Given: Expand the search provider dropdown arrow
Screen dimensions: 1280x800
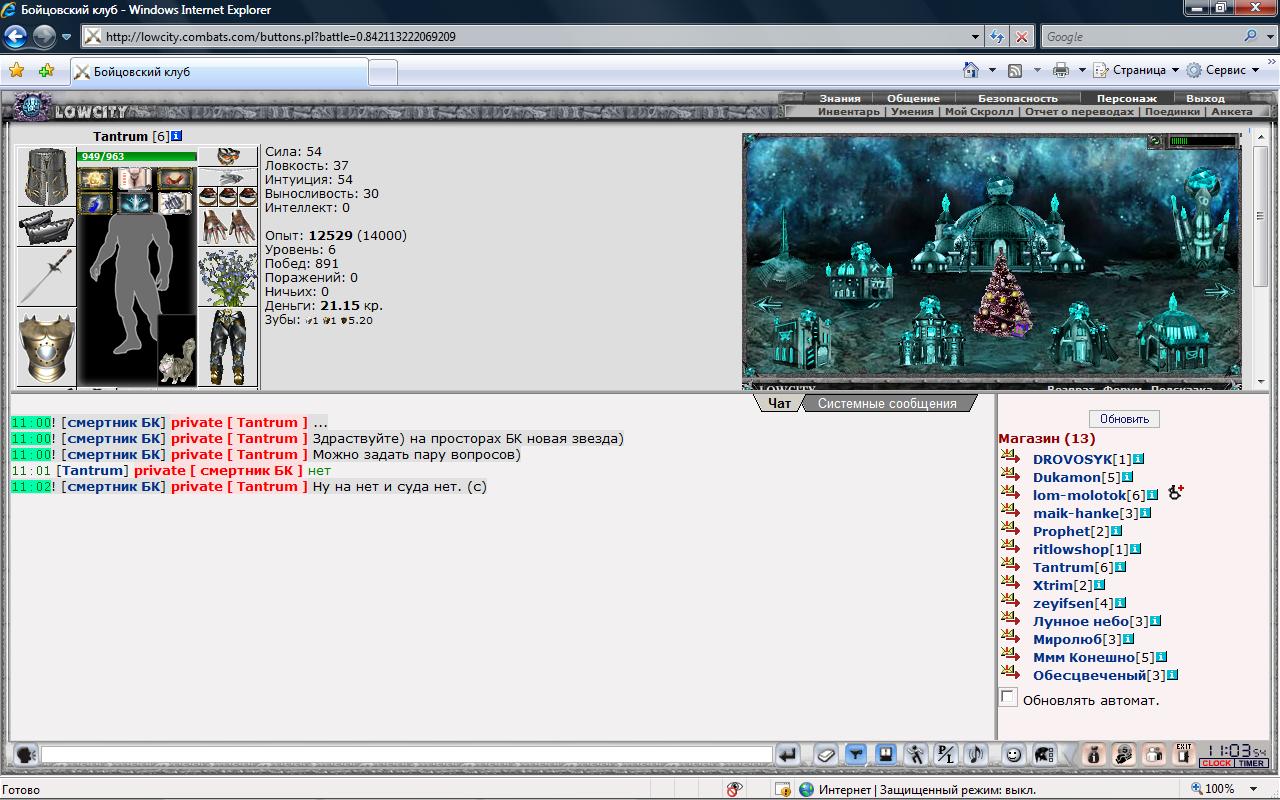Looking at the screenshot, I should (1270, 37).
